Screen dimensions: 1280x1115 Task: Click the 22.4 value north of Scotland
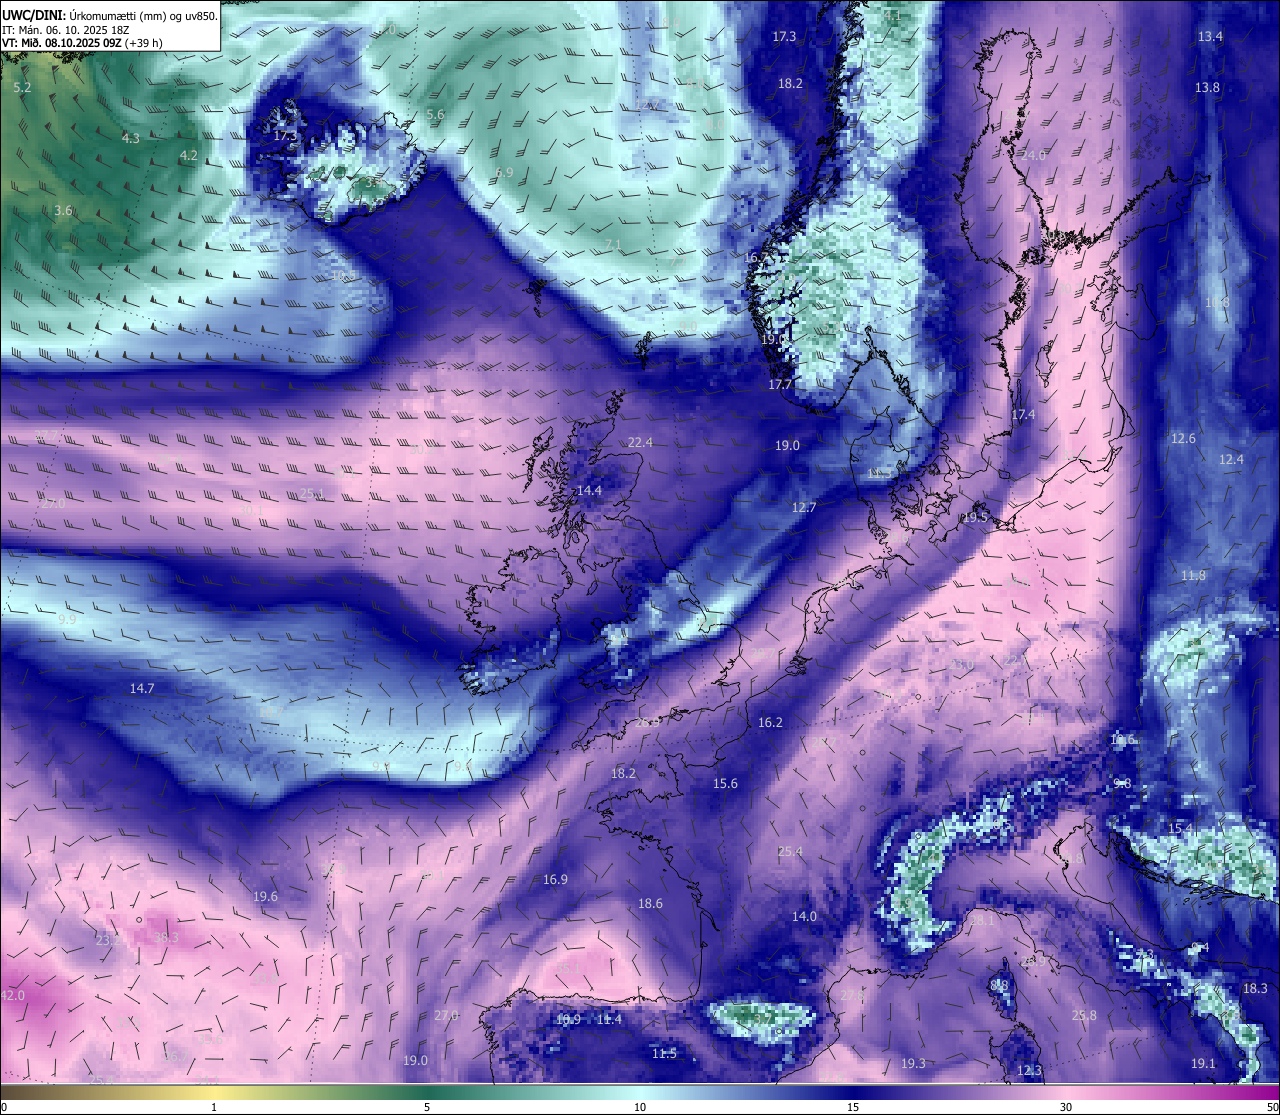pos(640,442)
